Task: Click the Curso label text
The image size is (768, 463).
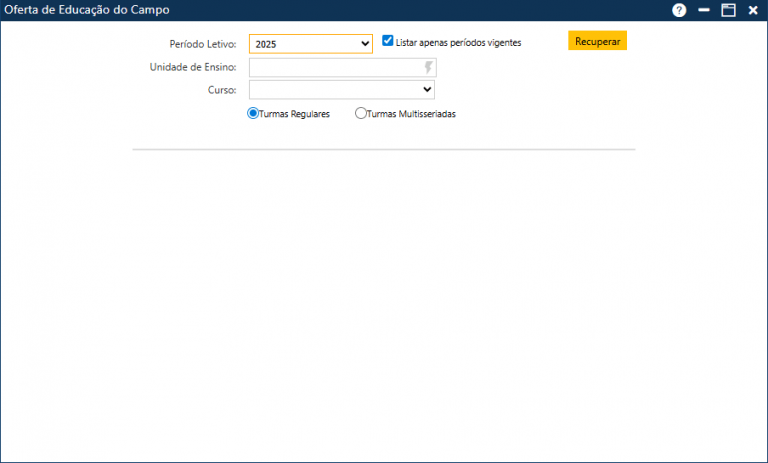Action: click(x=222, y=90)
